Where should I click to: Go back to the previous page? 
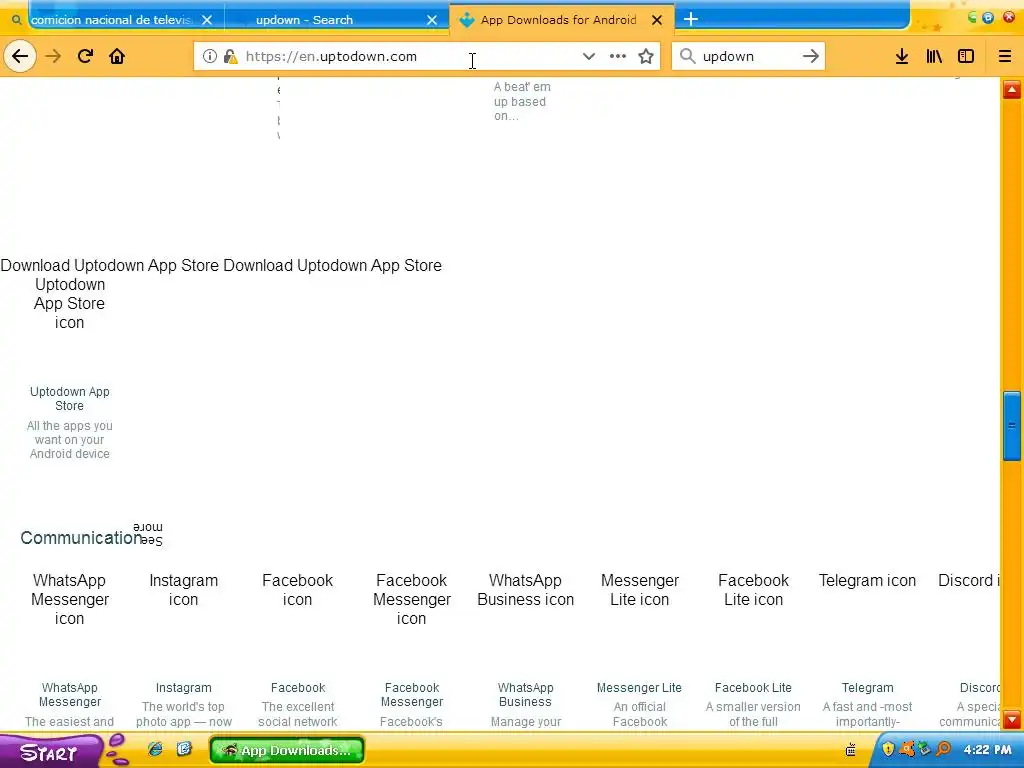point(20,56)
